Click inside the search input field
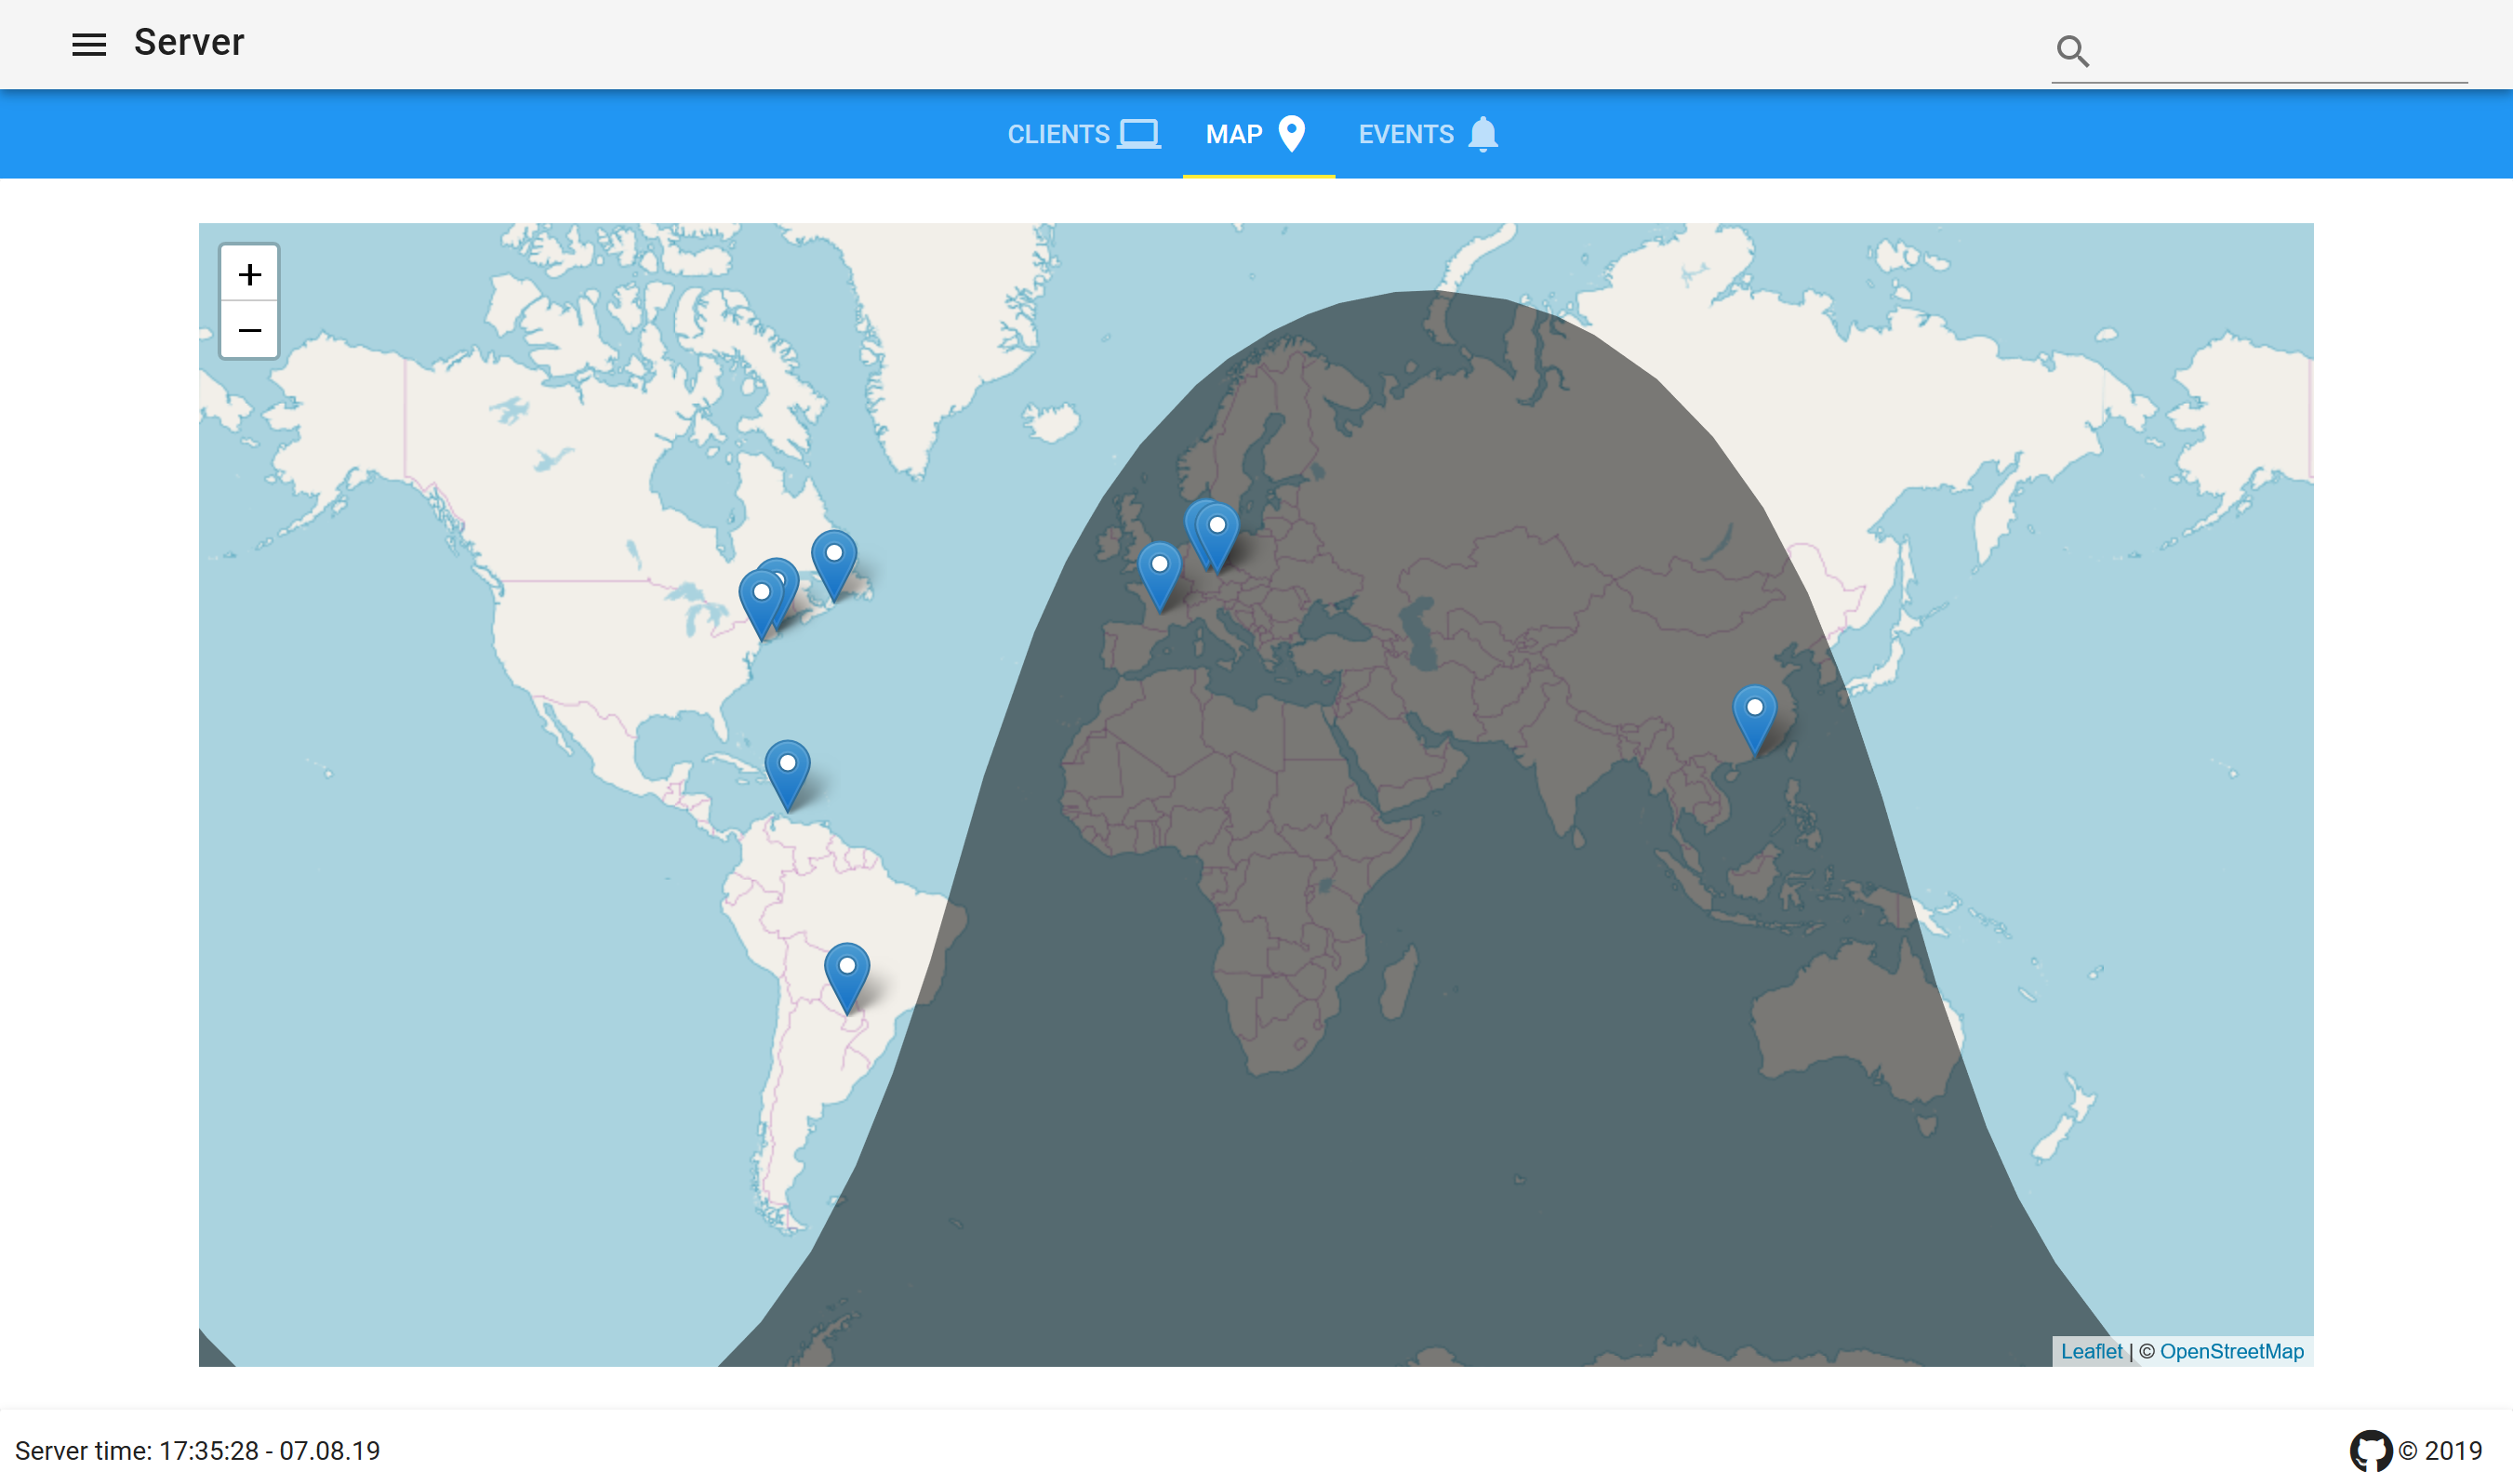The height and width of the screenshot is (1484, 2513). click(x=2280, y=52)
